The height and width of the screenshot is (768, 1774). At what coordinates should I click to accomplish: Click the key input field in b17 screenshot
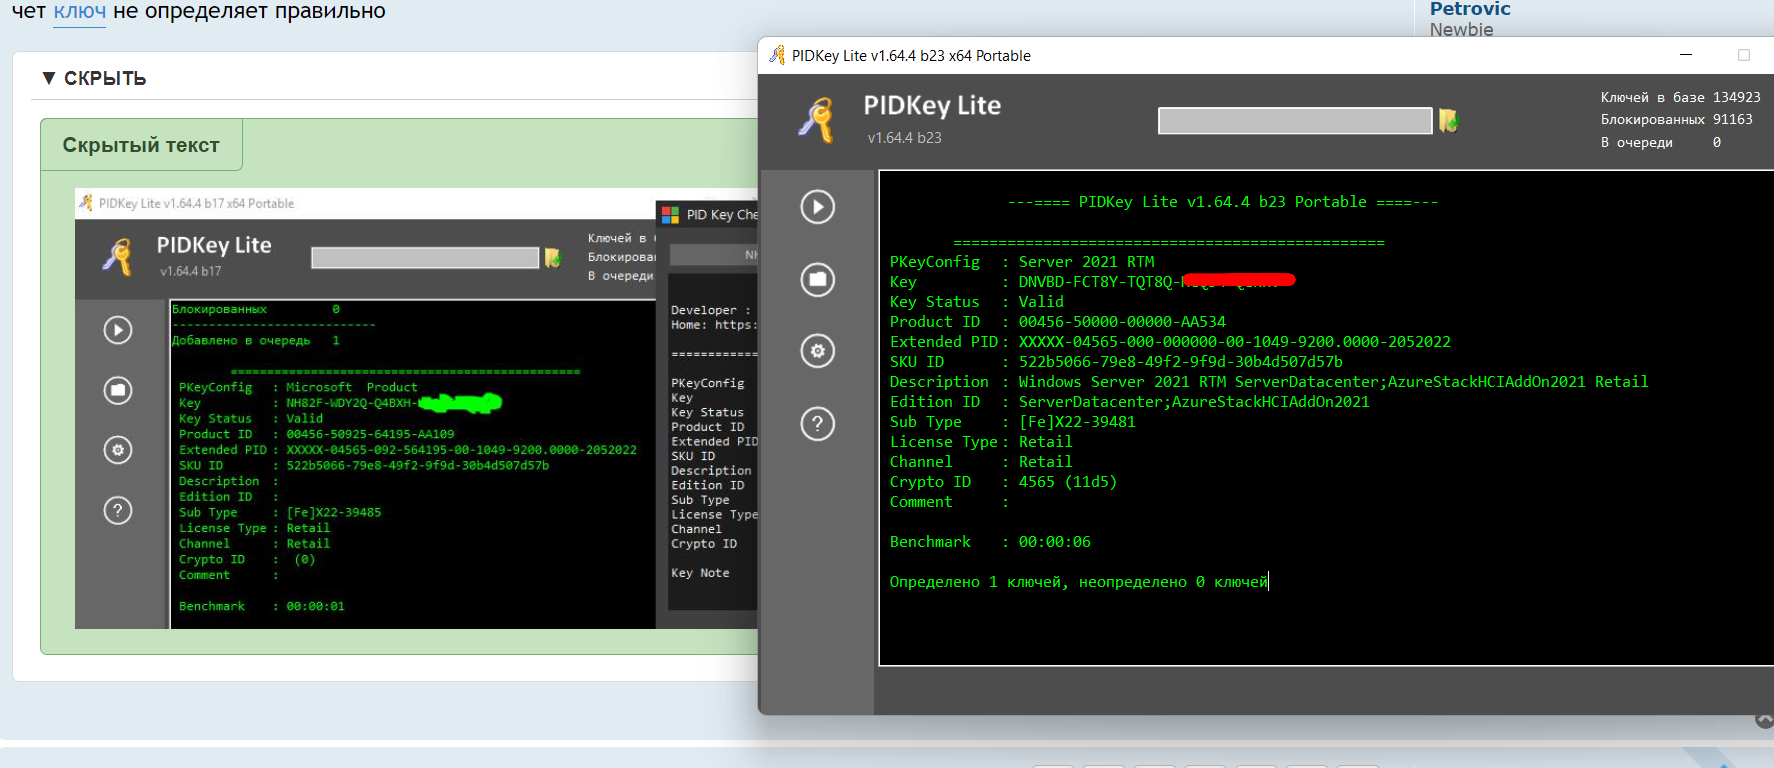click(425, 258)
